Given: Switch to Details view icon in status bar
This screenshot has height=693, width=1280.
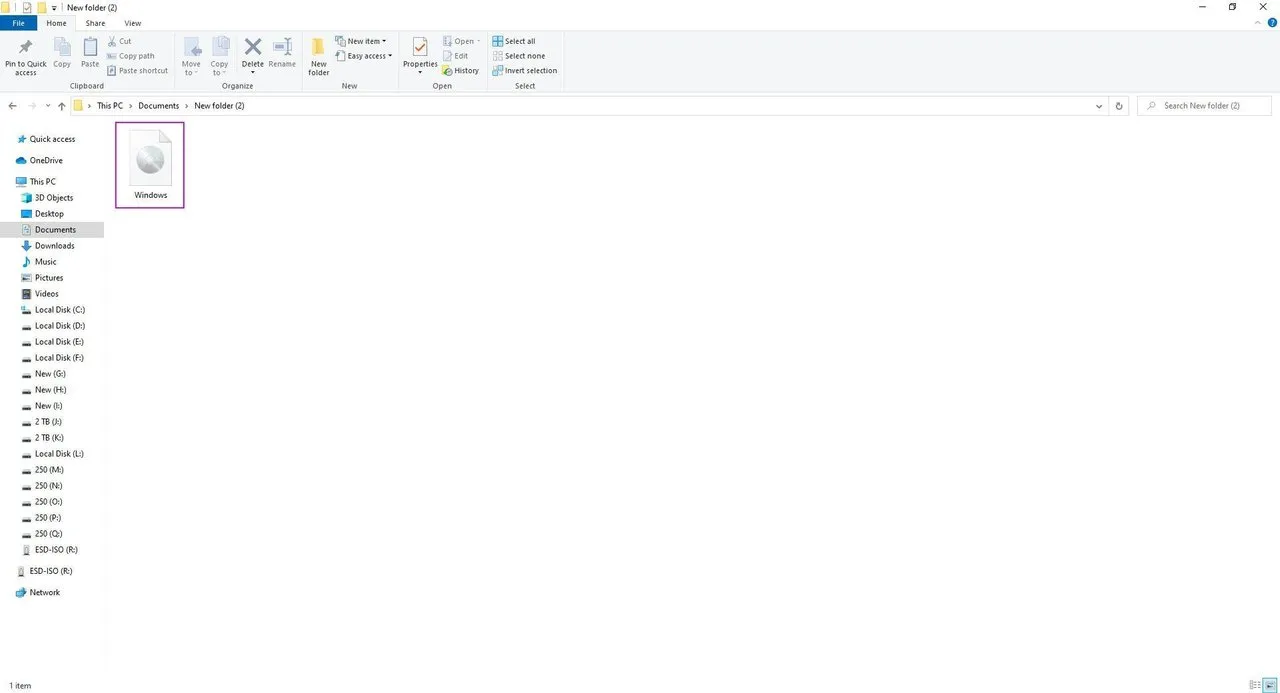Looking at the screenshot, I should coord(1254,685).
